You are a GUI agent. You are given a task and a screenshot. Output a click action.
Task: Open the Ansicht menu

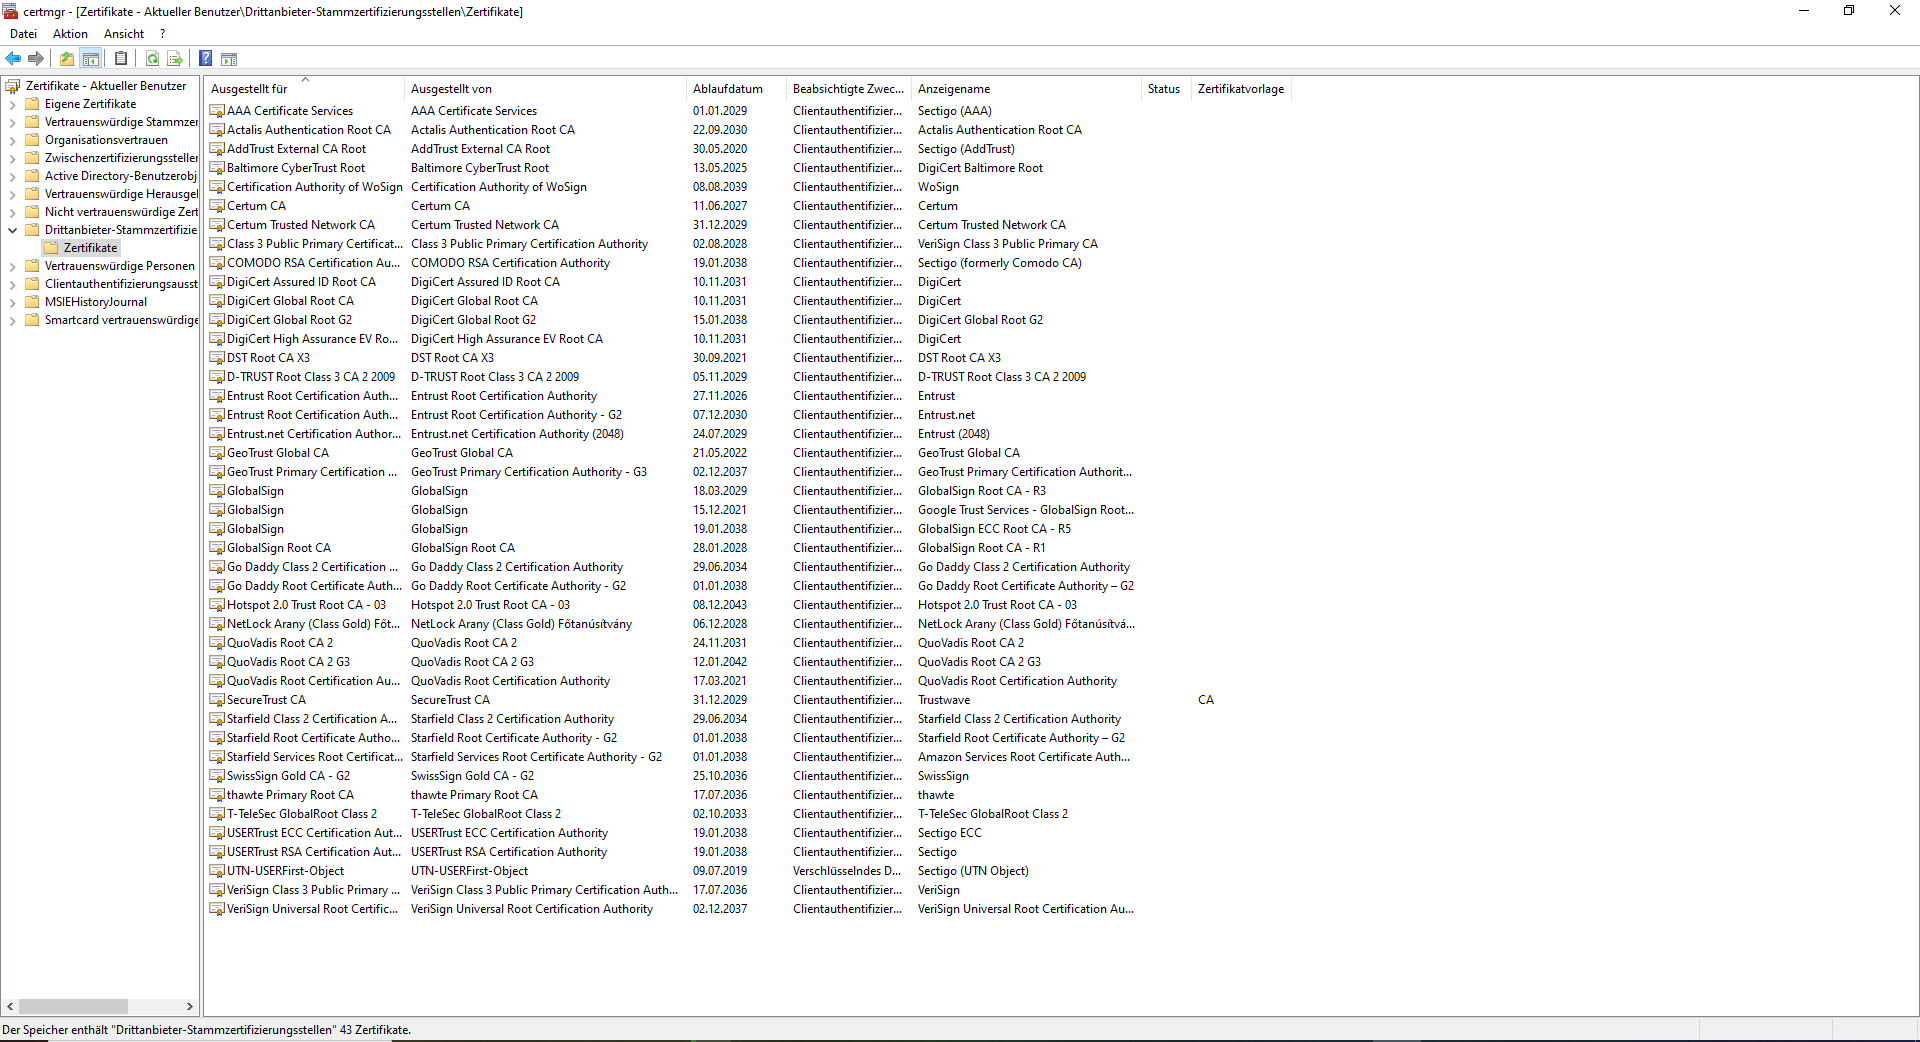124,34
